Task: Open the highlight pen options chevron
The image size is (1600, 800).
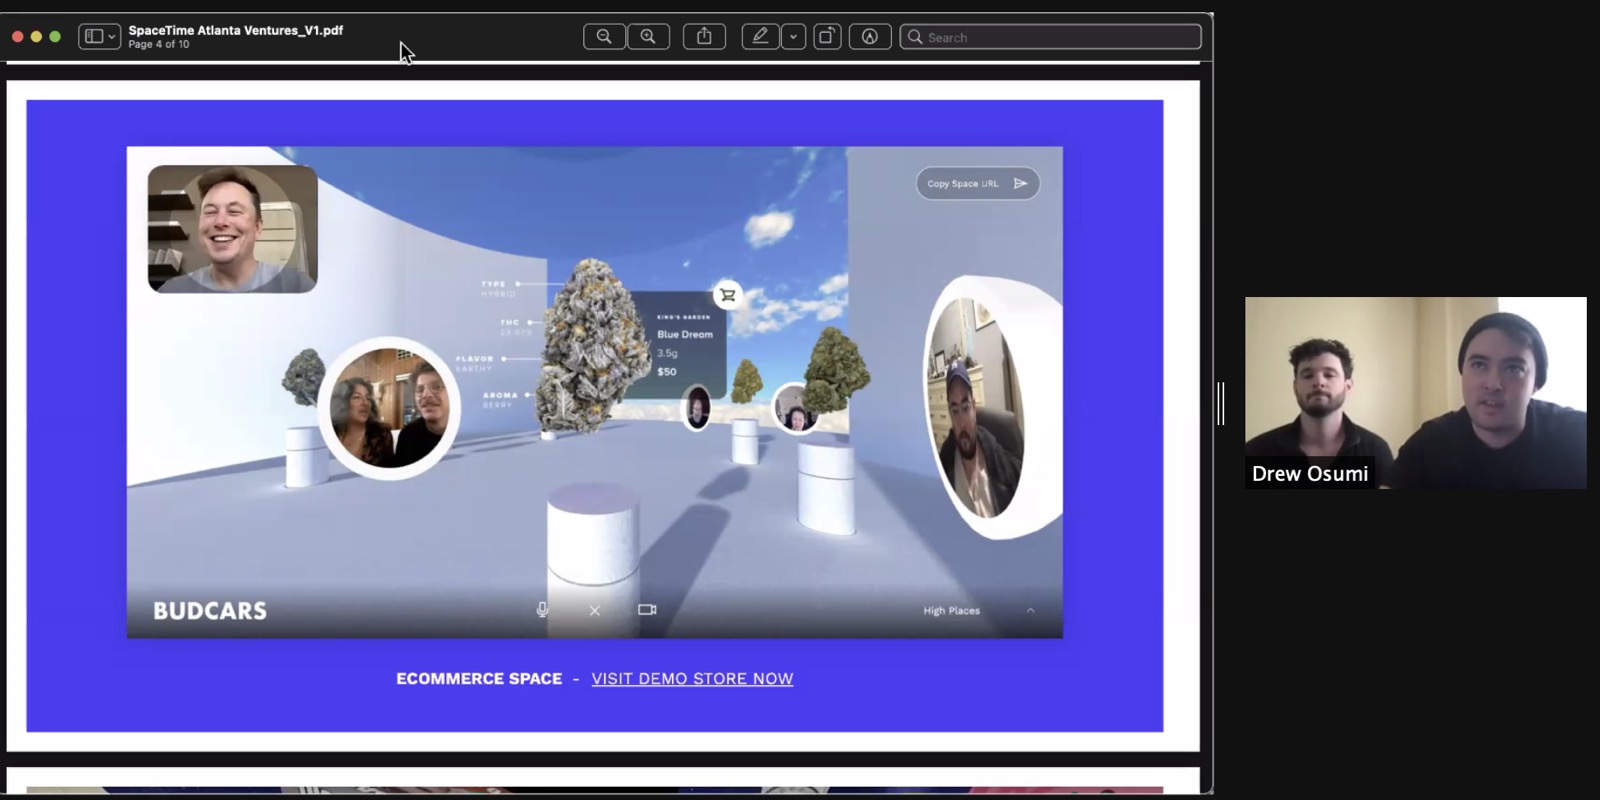Action: 793,37
